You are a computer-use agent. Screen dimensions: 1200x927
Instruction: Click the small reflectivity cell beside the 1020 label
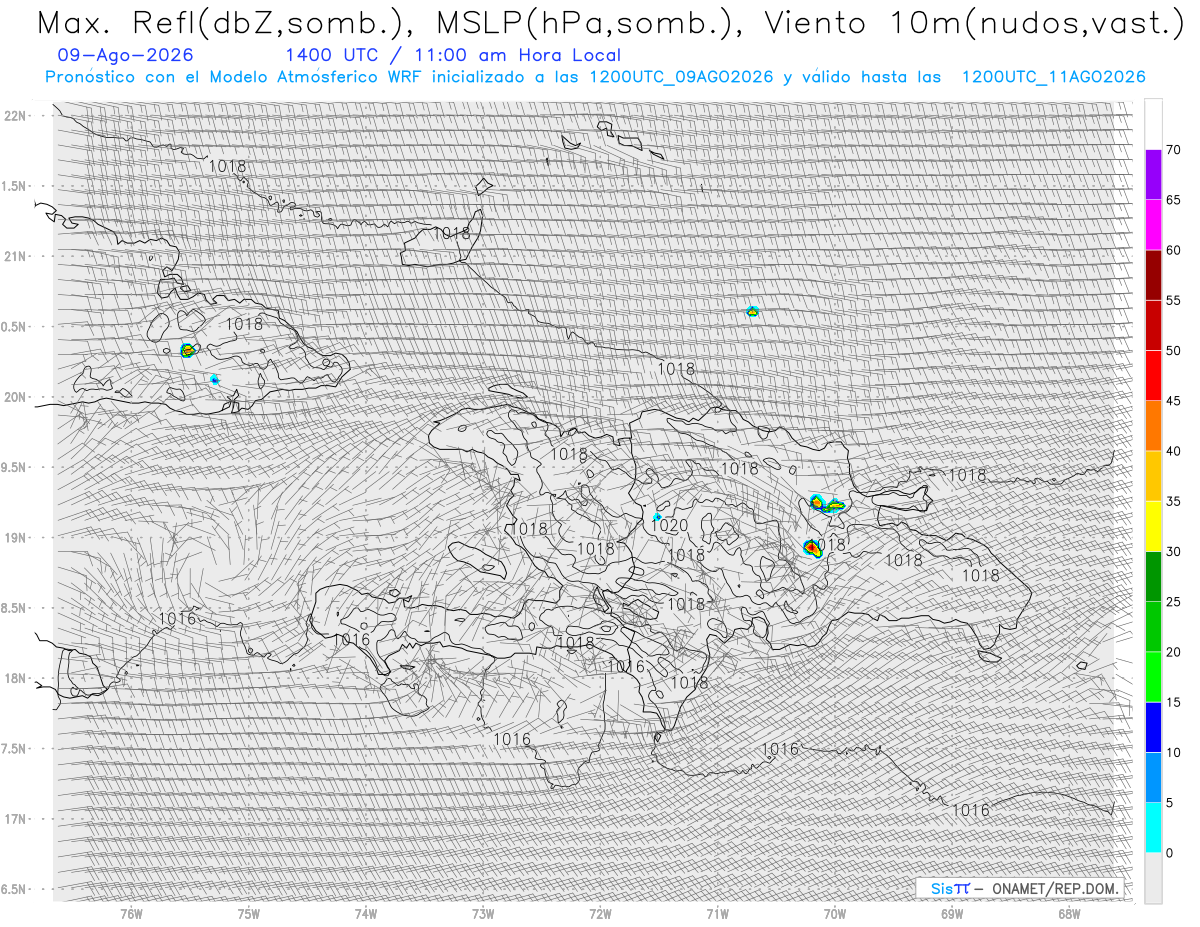tap(657, 517)
